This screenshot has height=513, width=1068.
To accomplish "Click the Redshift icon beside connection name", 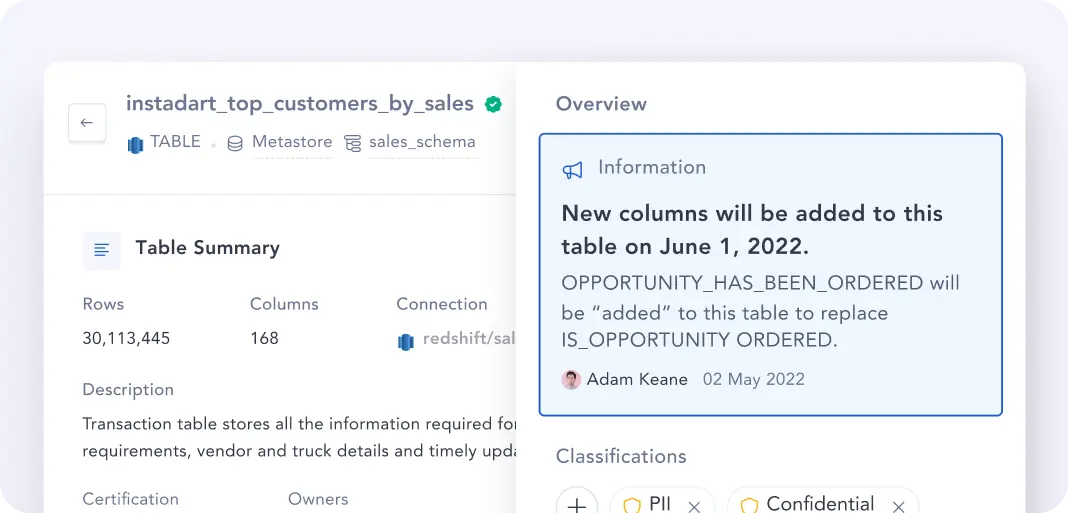I will pos(405,341).
